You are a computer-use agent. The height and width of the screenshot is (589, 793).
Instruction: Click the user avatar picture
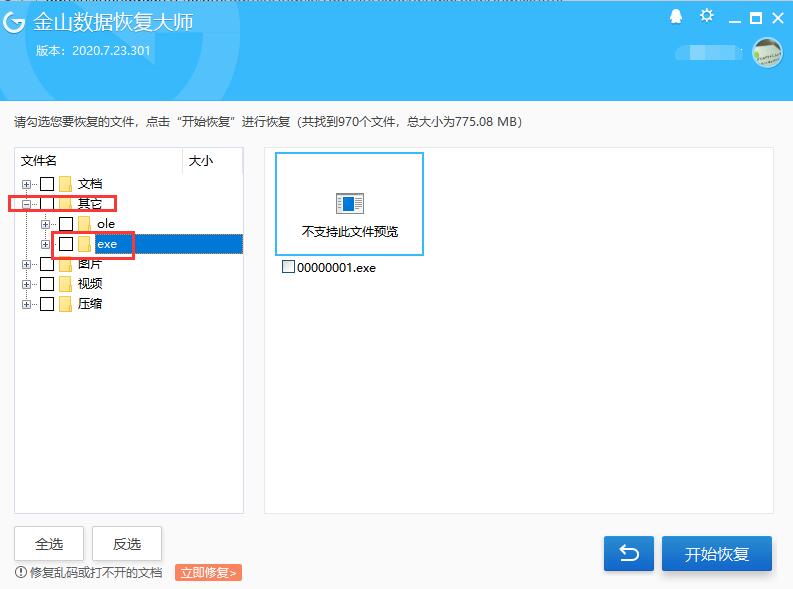(x=767, y=53)
